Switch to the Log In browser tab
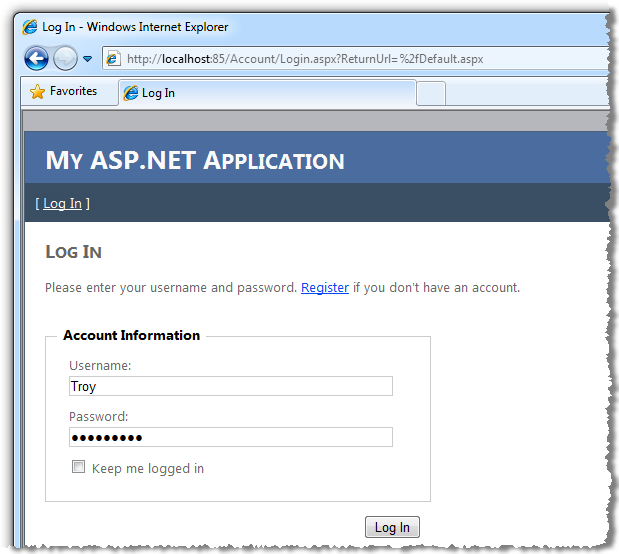Image resolution: width=619 pixels, height=554 pixels. [267, 93]
